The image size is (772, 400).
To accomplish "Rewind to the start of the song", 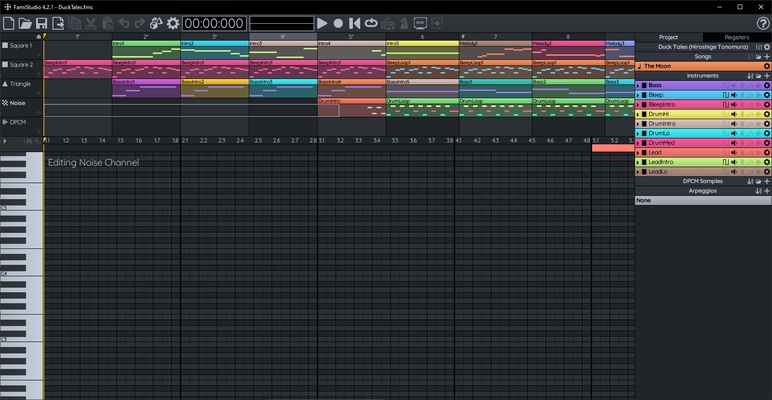I will (x=354, y=23).
